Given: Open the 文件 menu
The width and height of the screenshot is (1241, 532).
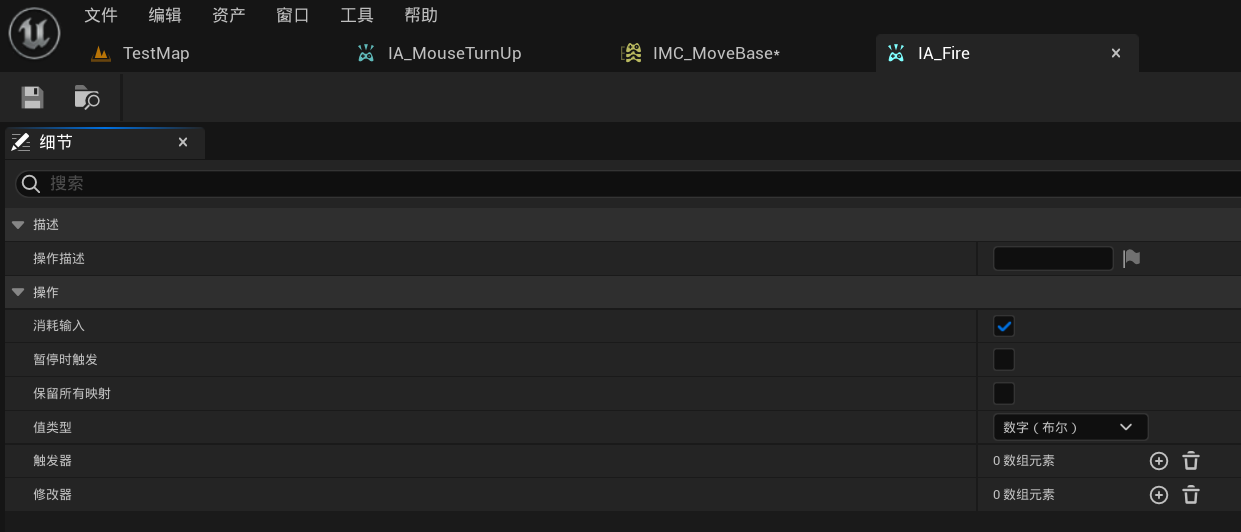Looking at the screenshot, I should (x=101, y=15).
